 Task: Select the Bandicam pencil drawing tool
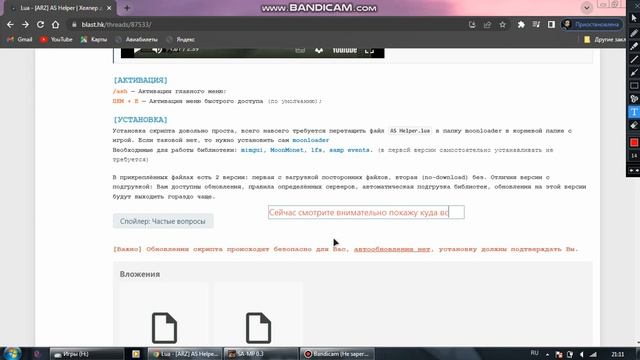click(x=634, y=33)
